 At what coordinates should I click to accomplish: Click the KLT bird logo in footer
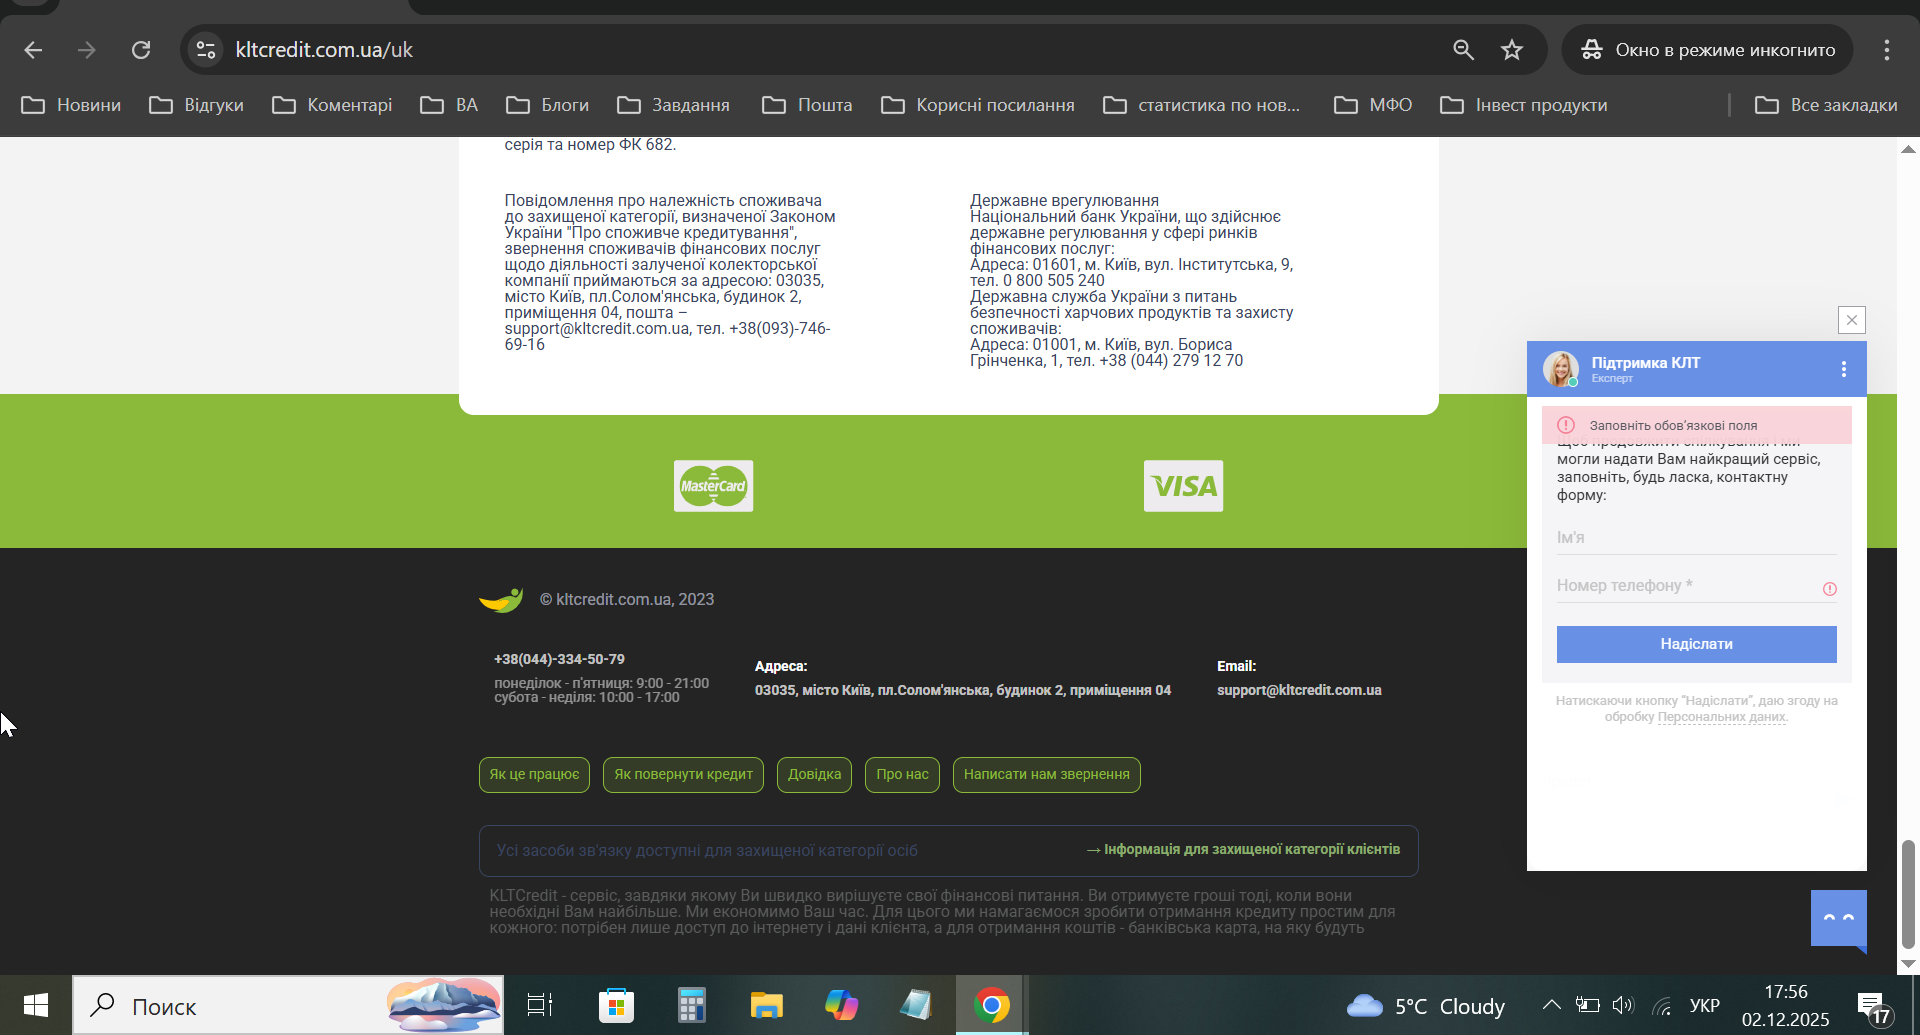coord(501,600)
